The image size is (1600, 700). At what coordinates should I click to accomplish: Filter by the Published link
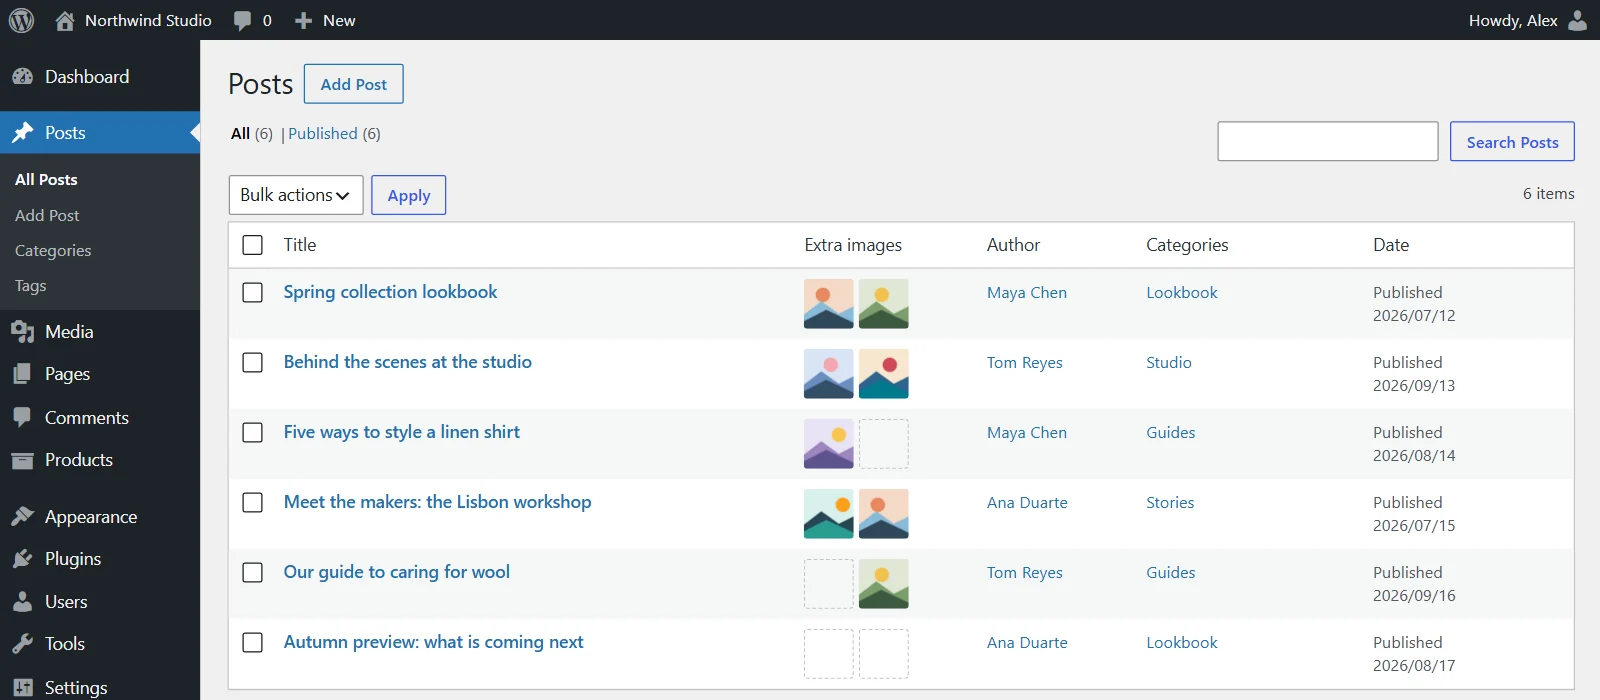323,134
